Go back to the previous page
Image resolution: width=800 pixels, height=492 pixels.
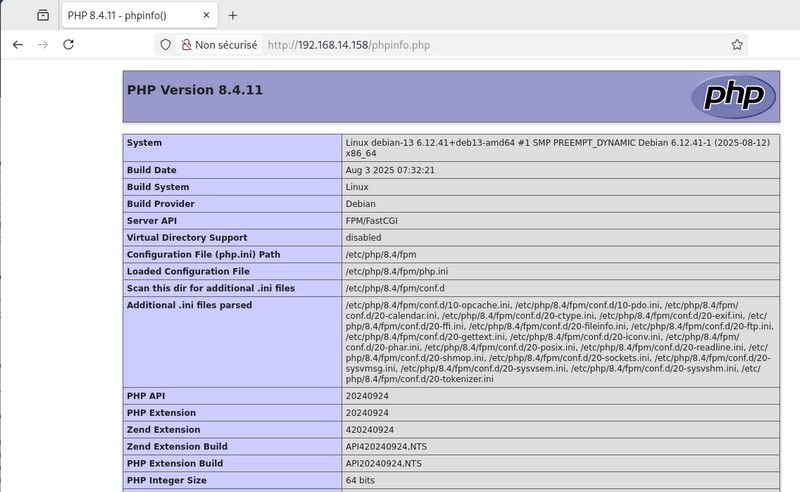[18, 45]
